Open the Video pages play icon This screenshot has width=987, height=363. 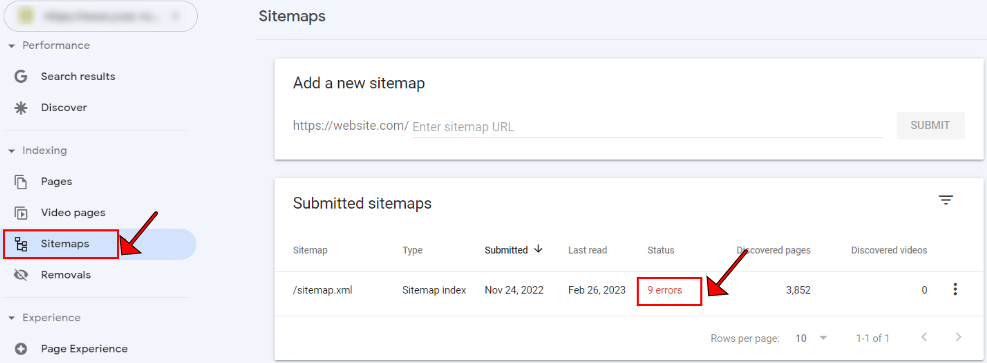[21, 213]
